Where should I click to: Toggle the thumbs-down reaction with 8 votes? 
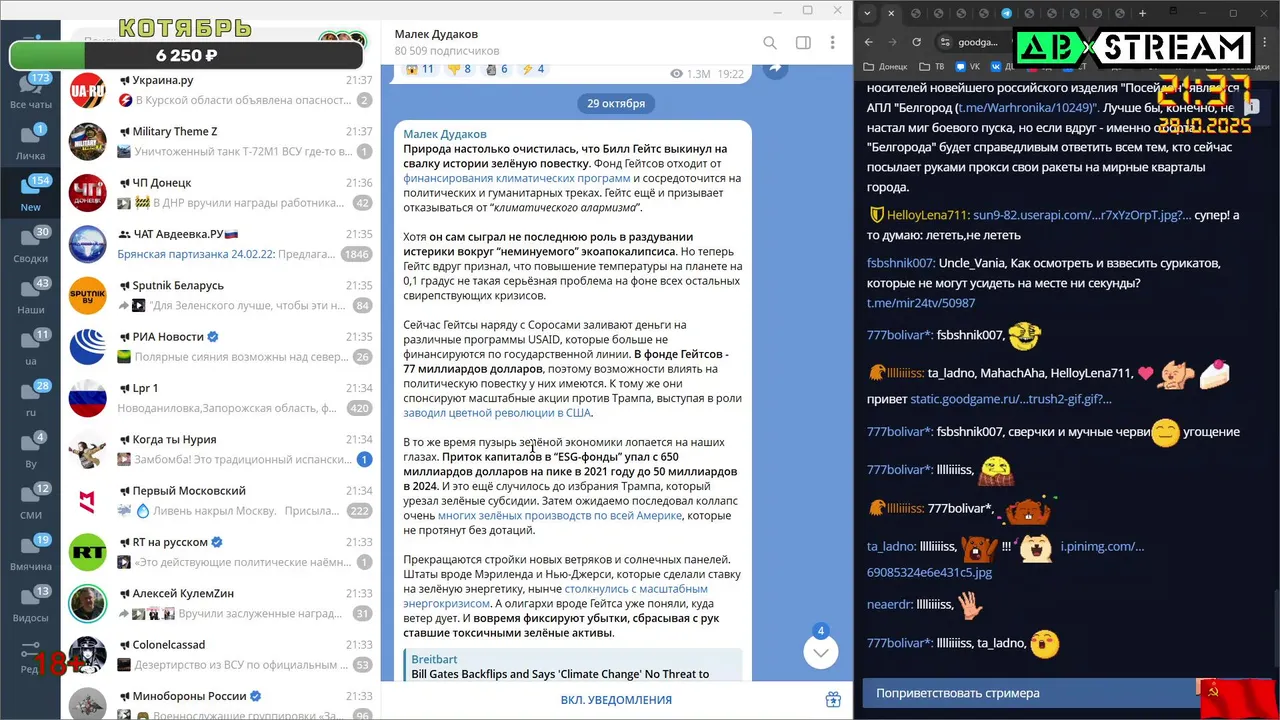[460, 69]
